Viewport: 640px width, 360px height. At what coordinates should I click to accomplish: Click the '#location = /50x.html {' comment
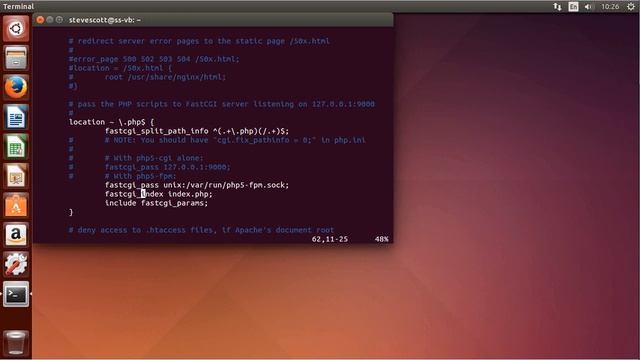[120, 68]
